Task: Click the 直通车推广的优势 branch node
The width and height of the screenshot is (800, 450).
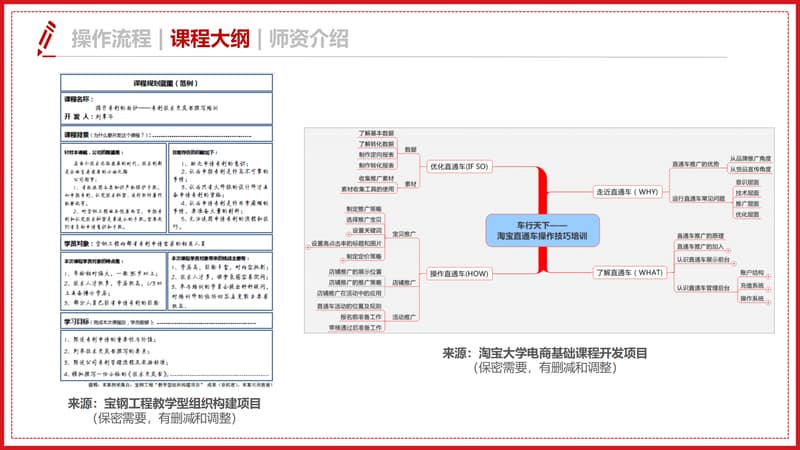Action: point(697,163)
